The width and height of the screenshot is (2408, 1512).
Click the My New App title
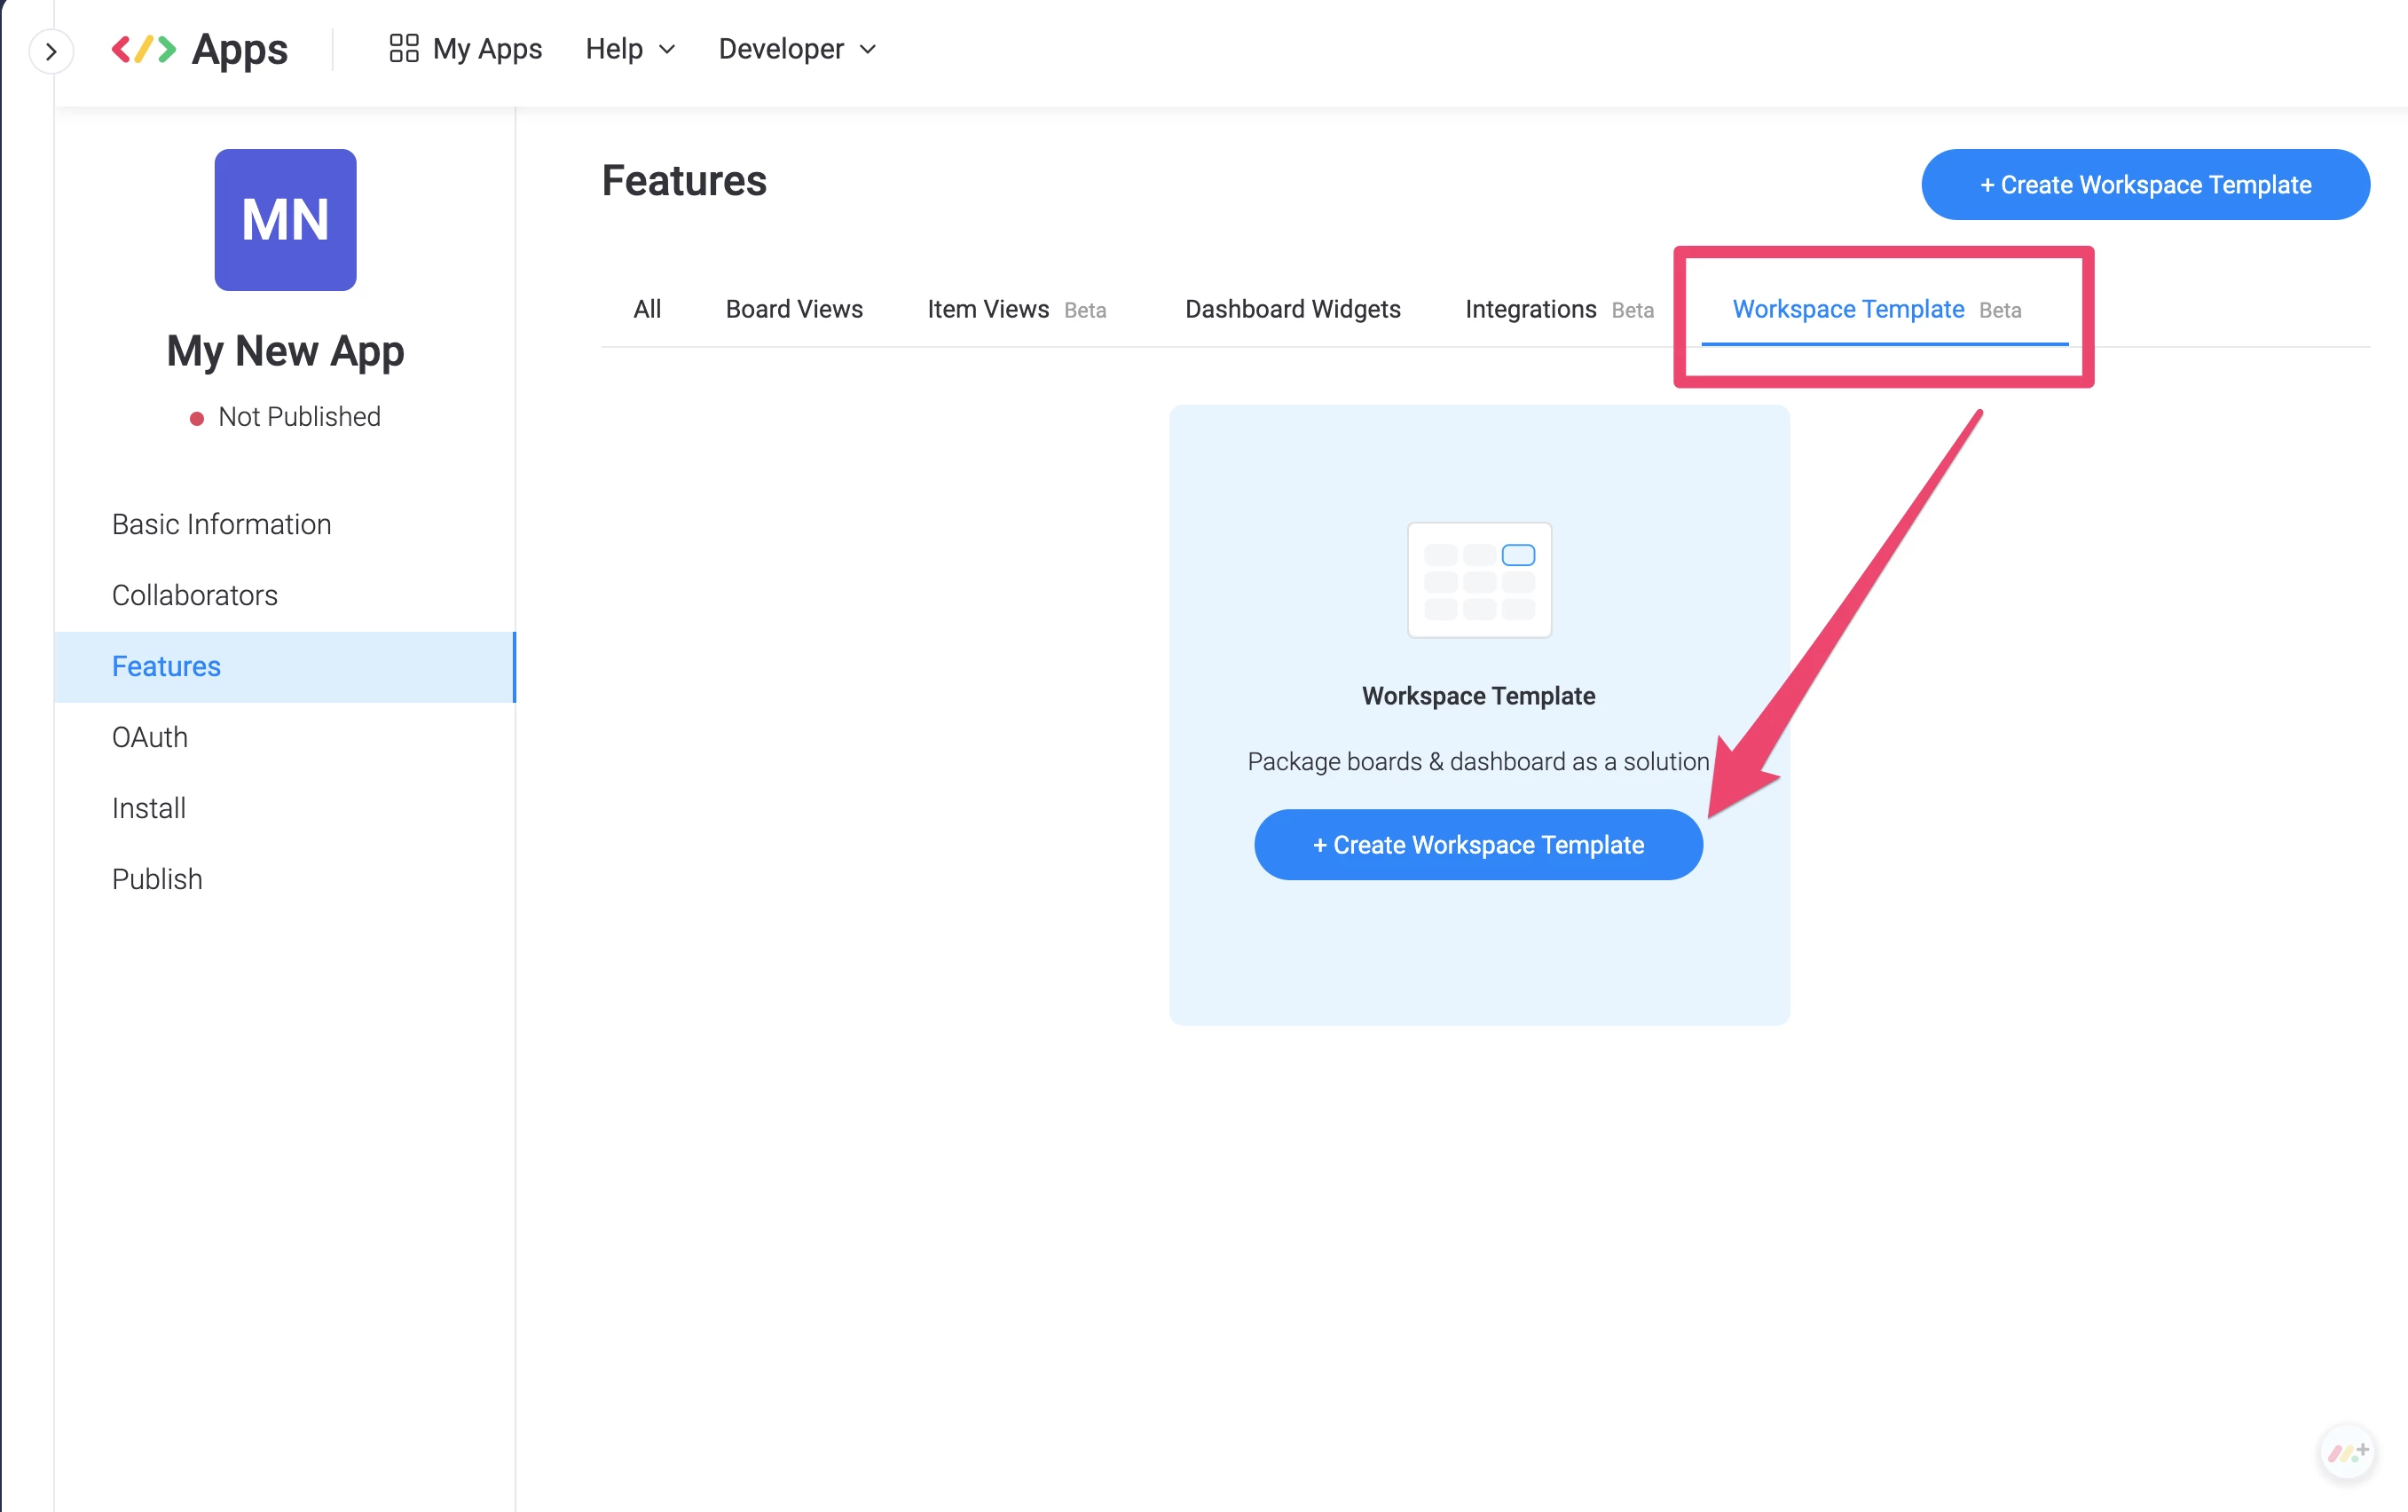click(285, 351)
